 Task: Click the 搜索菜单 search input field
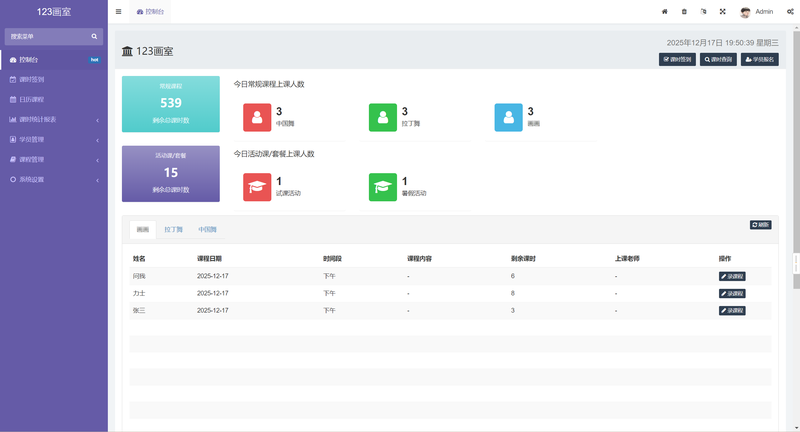coord(45,36)
